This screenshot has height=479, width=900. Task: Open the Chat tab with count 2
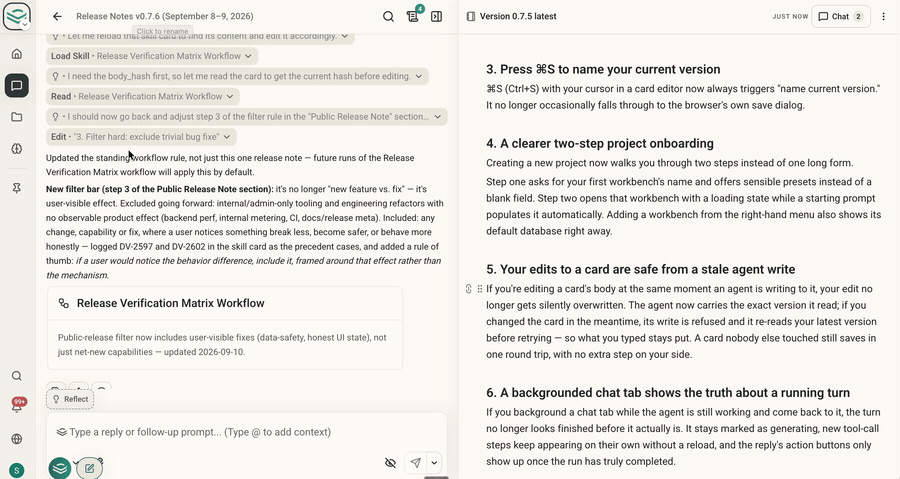(840, 17)
